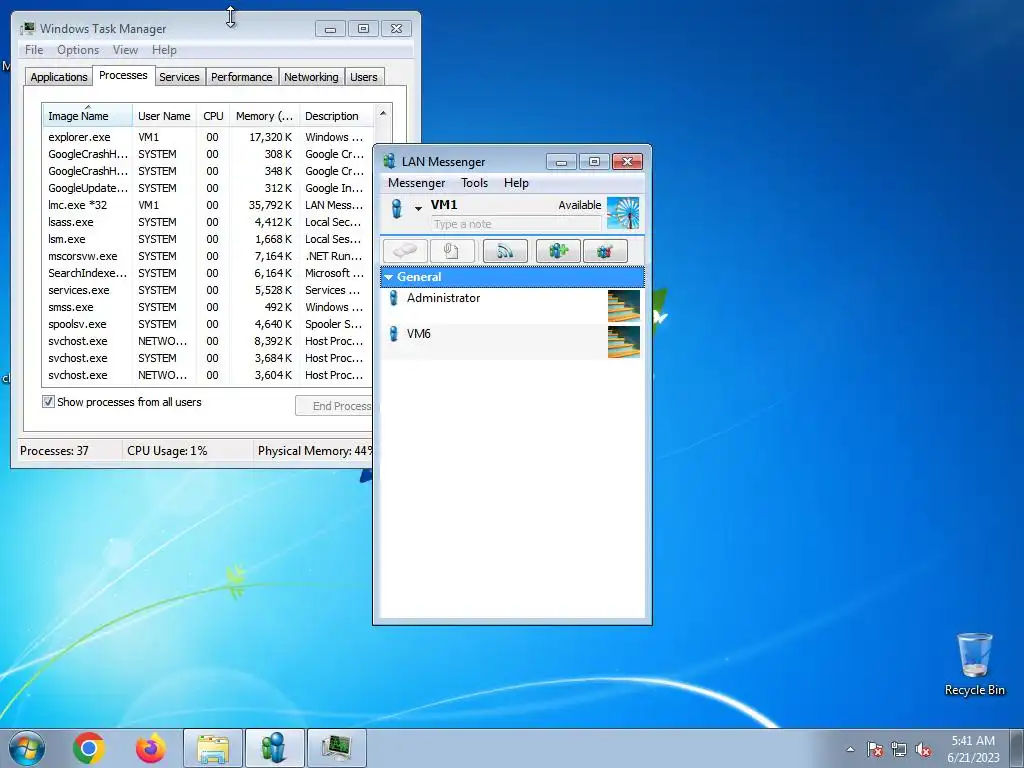Open the Help menu in Task Manager
The image size is (1024, 768).
click(164, 50)
